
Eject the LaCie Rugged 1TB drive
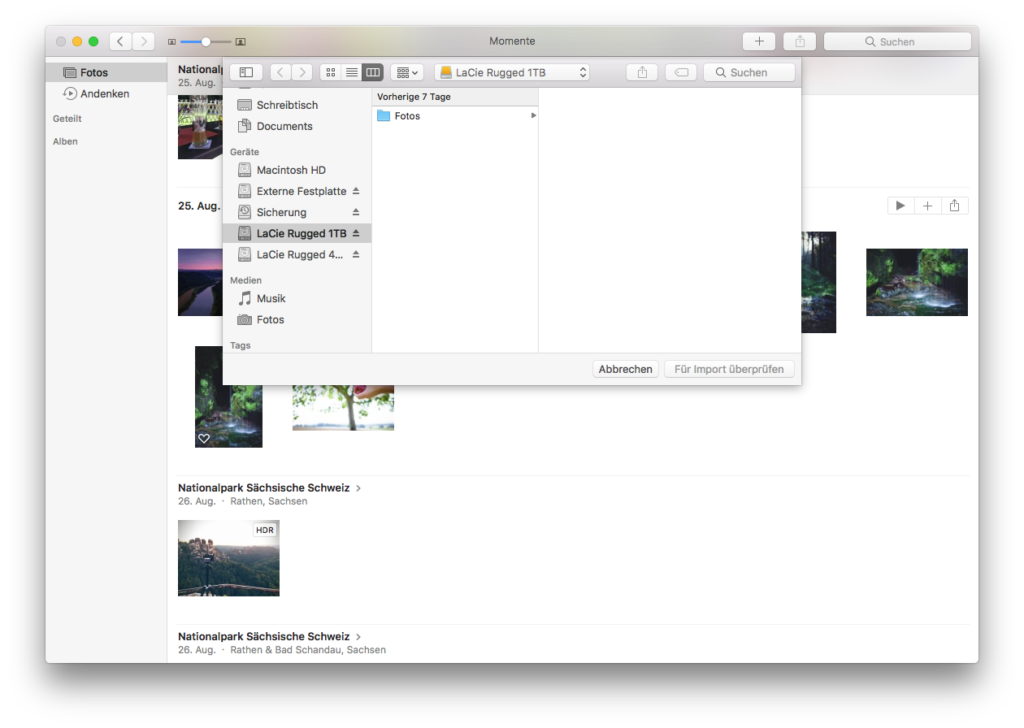[356, 233]
